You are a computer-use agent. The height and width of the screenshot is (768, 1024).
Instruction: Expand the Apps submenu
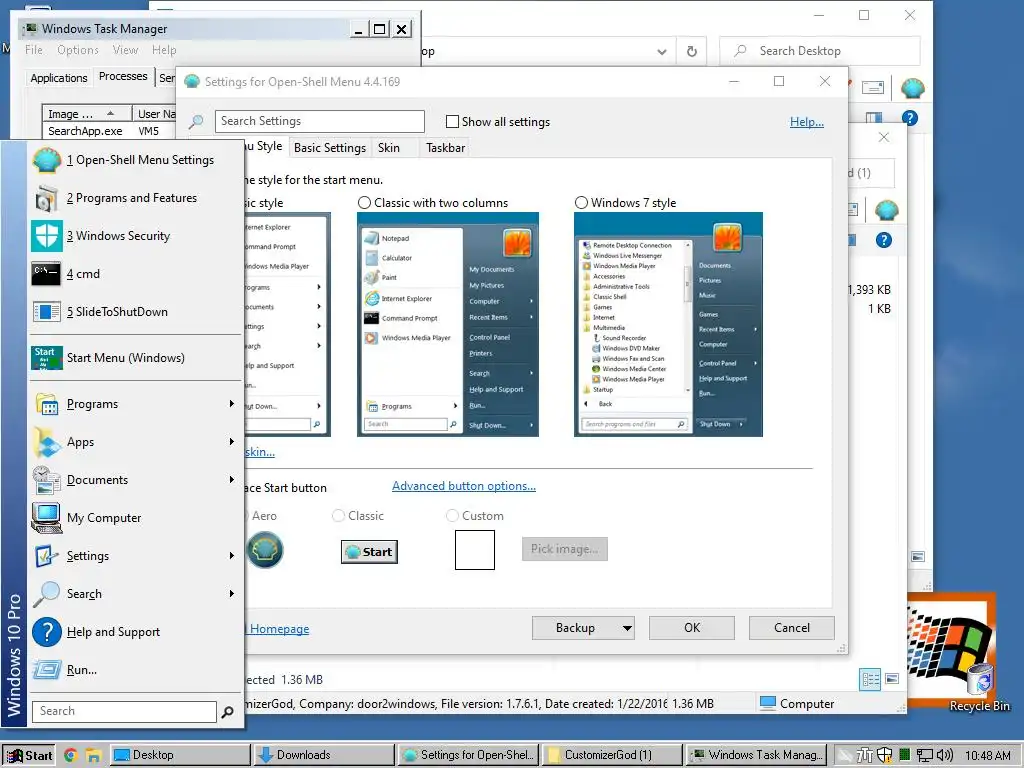(x=232, y=442)
